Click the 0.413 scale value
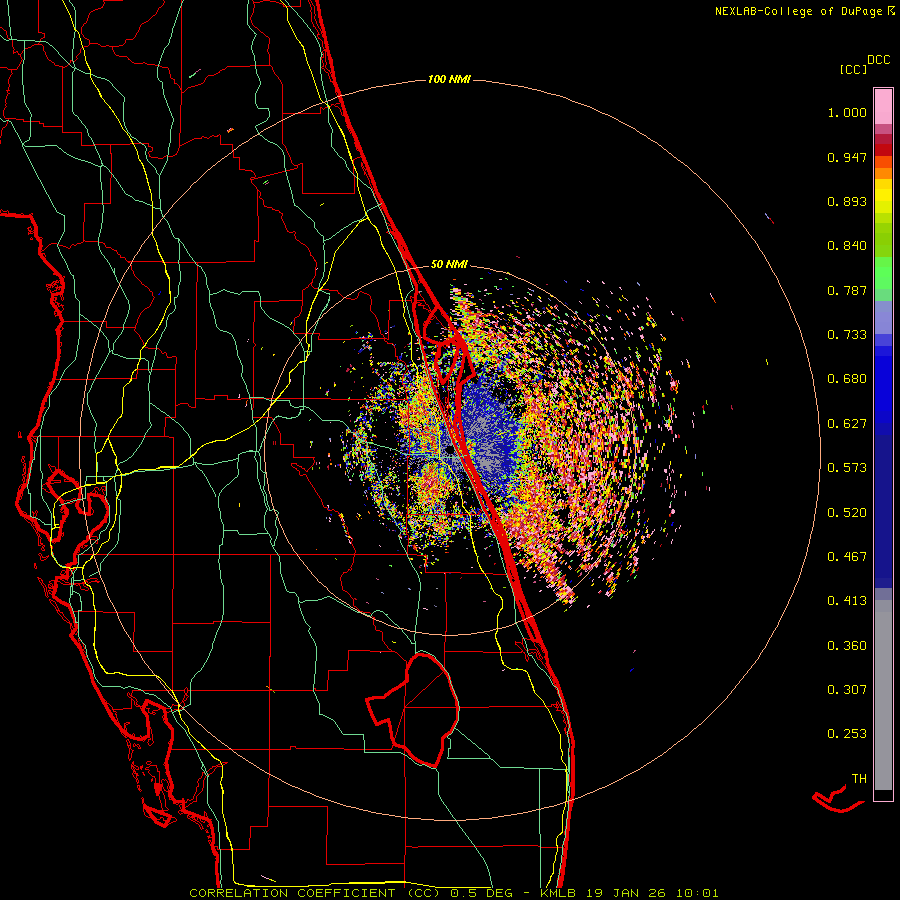Screen dimensions: 900x900 click(x=847, y=601)
